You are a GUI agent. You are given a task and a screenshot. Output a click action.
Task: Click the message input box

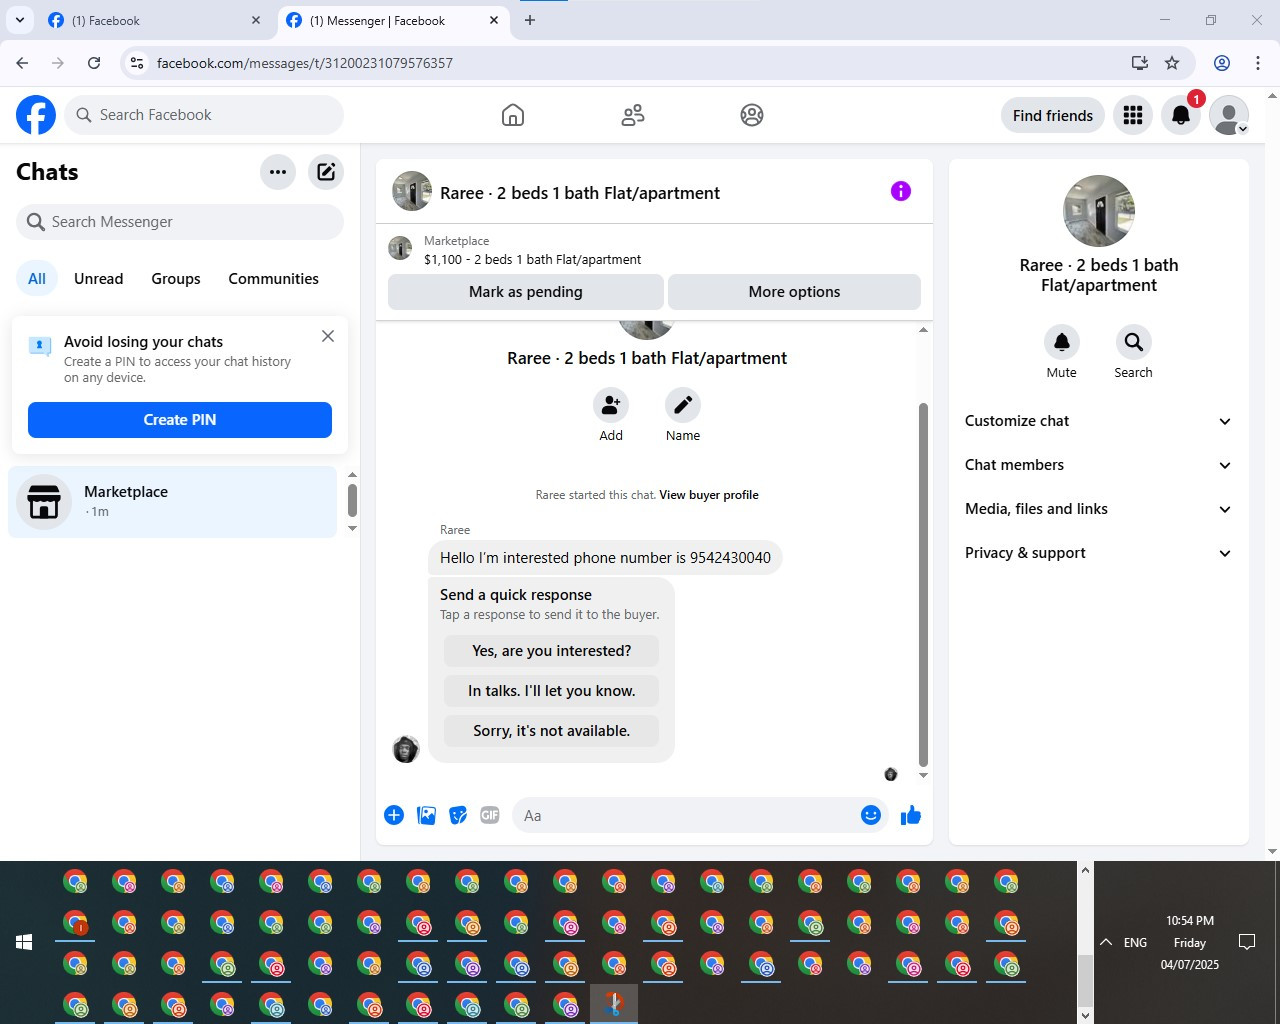coord(686,816)
